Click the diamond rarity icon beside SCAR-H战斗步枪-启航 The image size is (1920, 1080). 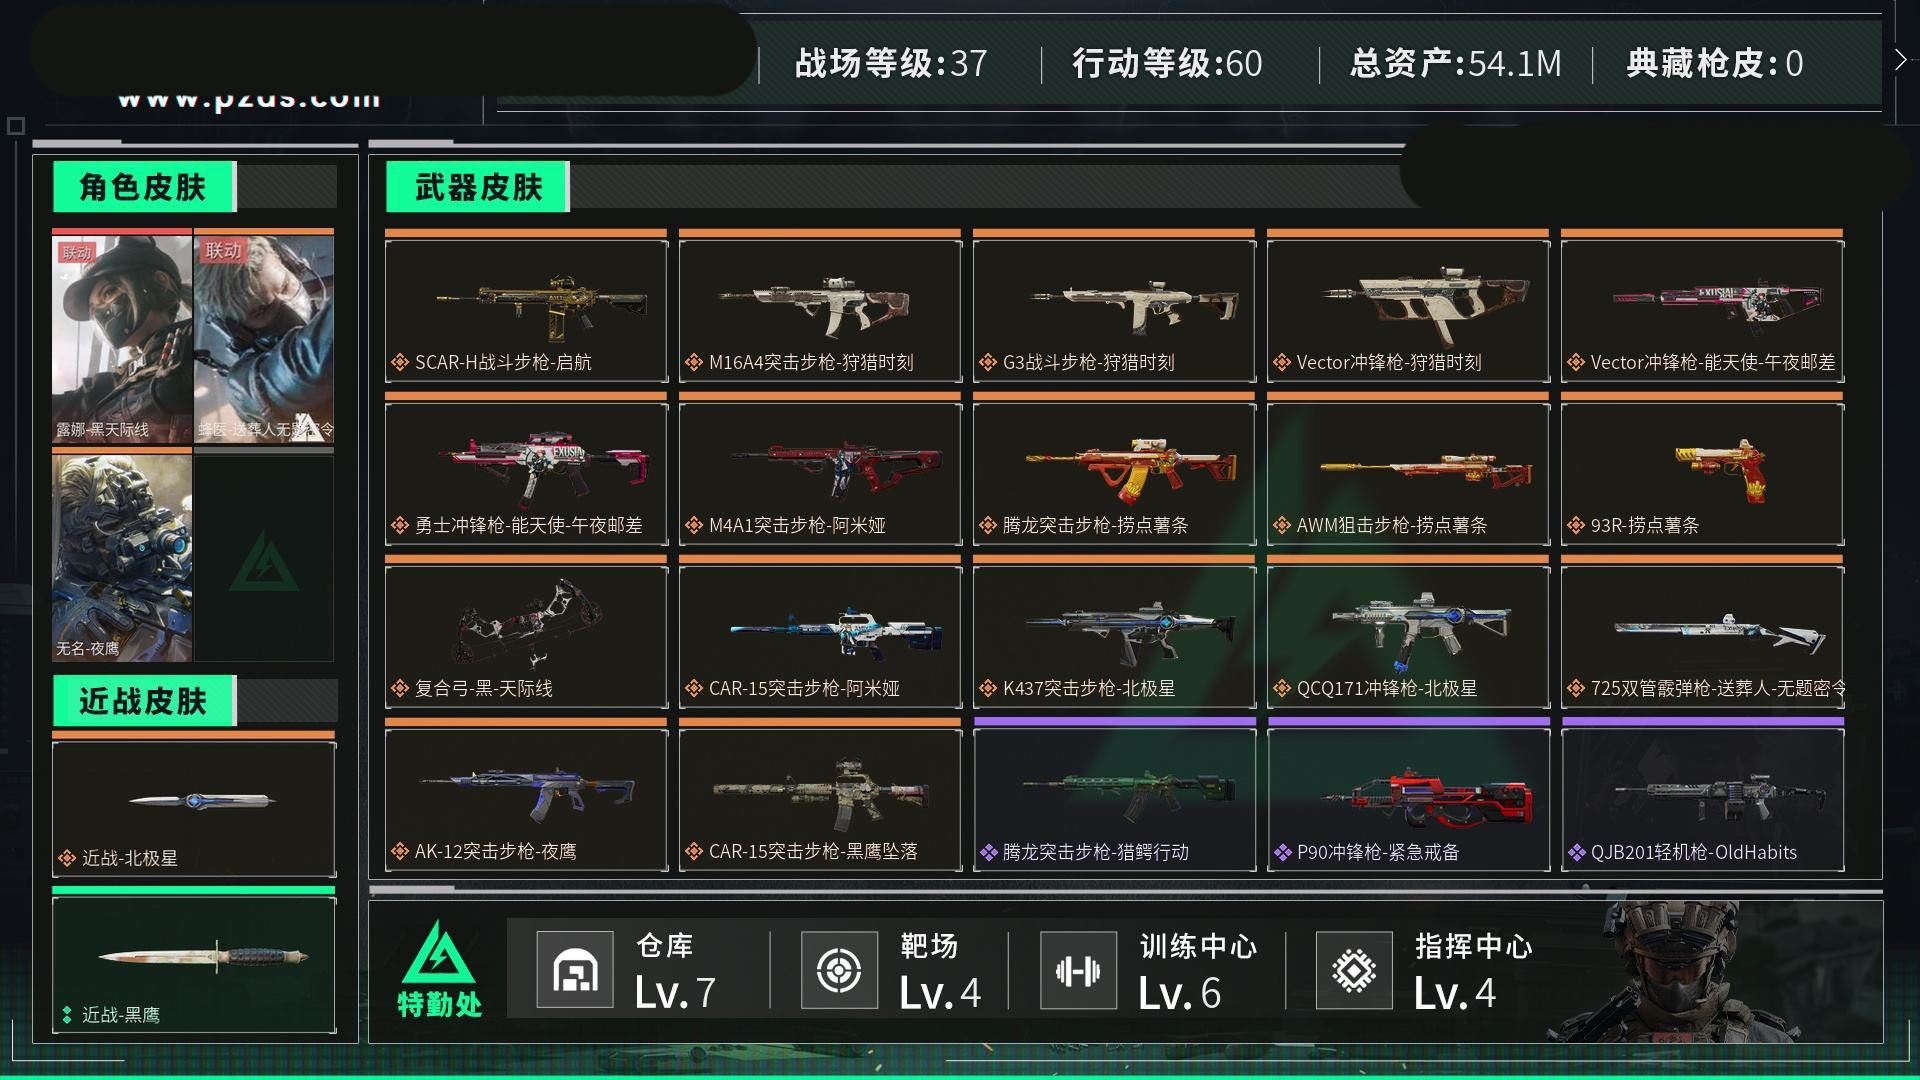pyautogui.click(x=400, y=362)
